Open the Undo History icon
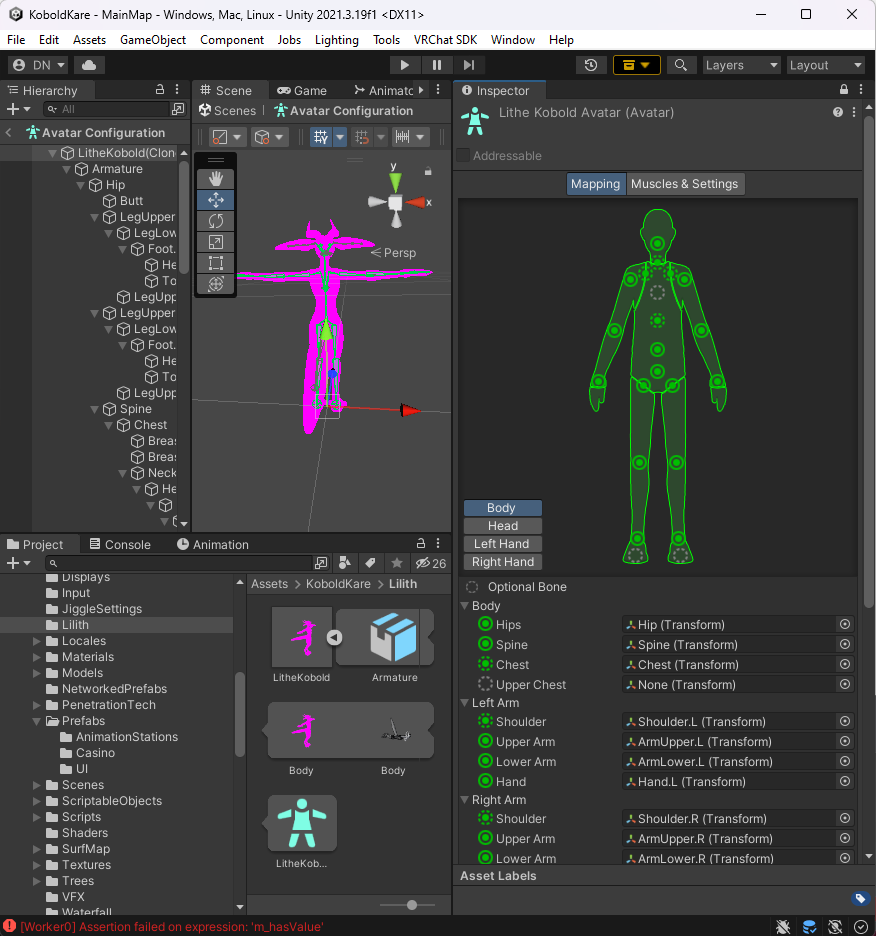Viewport: 876px width, 936px height. [591, 65]
